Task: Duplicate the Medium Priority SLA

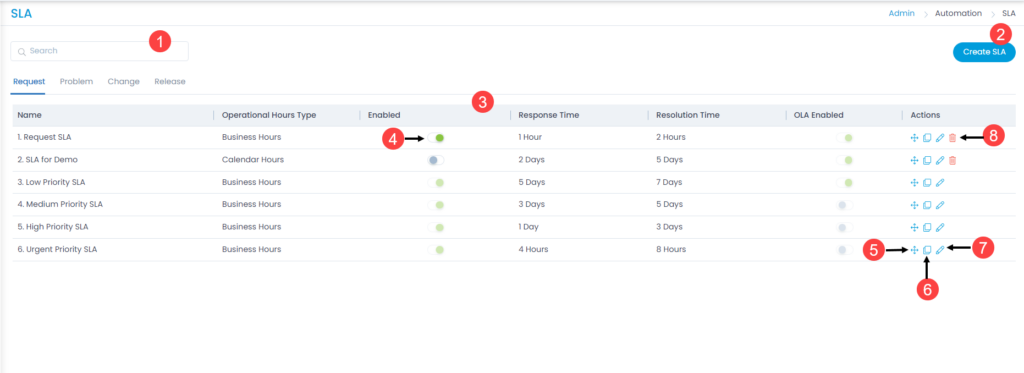Action: coord(927,205)
